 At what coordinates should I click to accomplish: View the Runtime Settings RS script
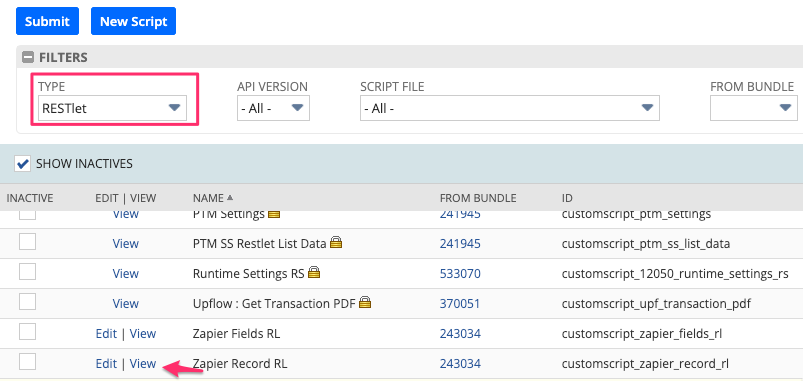(125, 274)
